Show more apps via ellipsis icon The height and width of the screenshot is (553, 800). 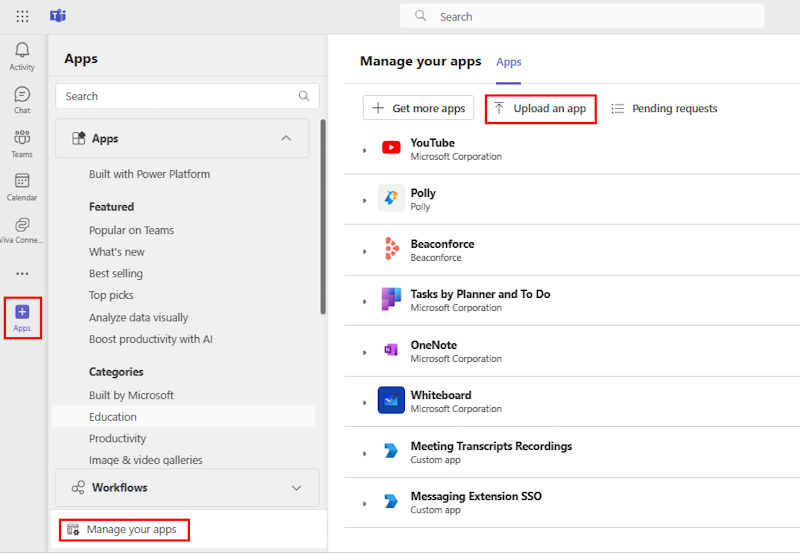pos(22,274)
